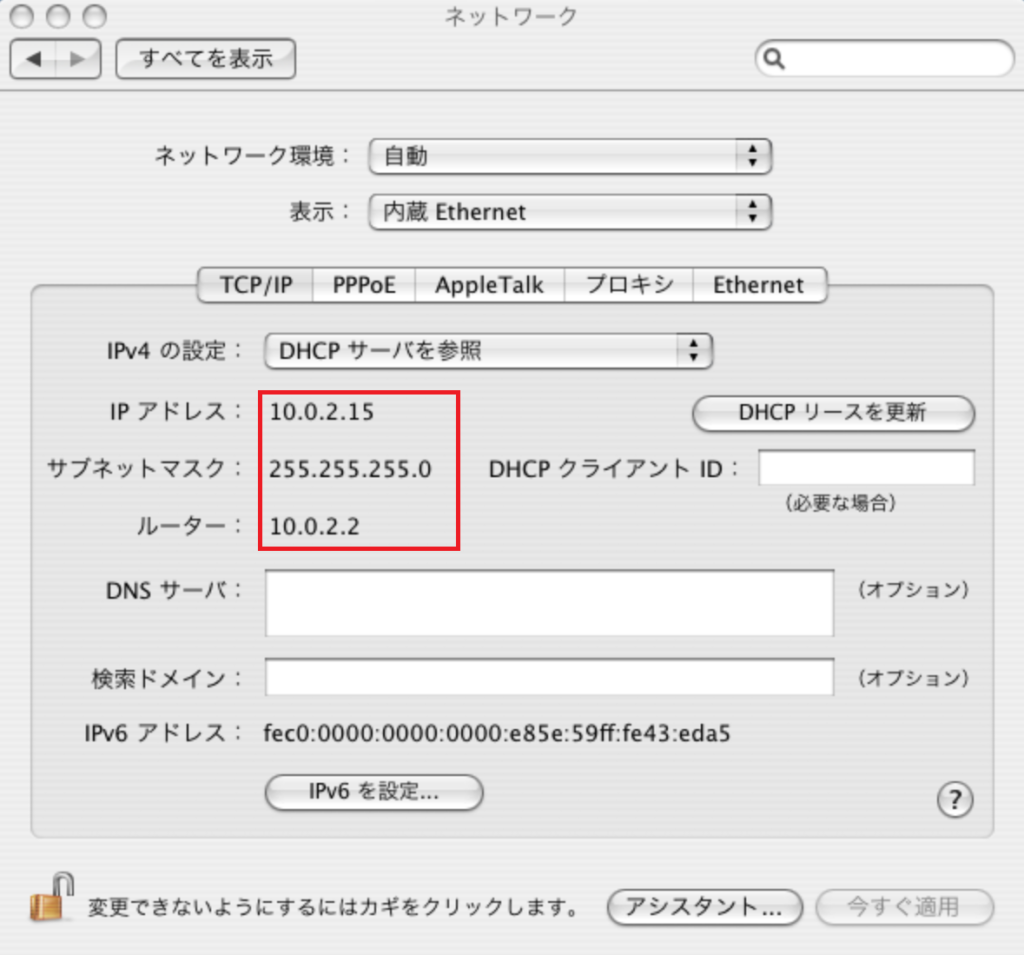Click the magnifying glass search icon

[x=774, y=59]
